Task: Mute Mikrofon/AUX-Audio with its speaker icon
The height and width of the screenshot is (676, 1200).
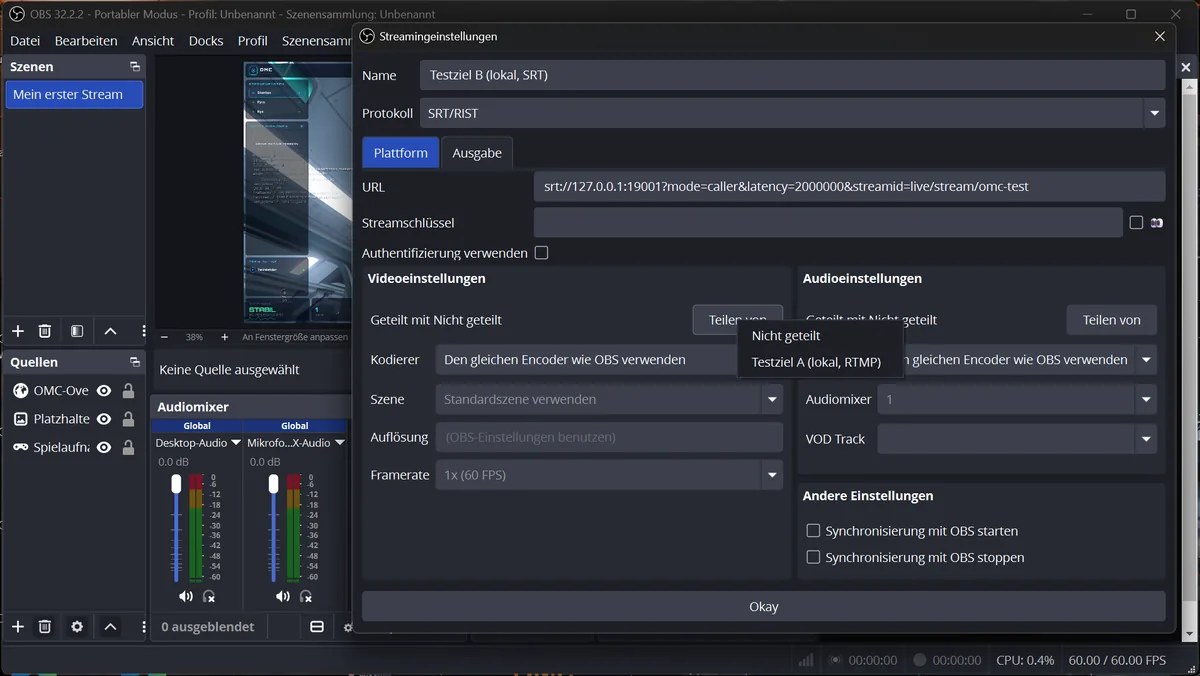Action: click(x=283, y=596)
